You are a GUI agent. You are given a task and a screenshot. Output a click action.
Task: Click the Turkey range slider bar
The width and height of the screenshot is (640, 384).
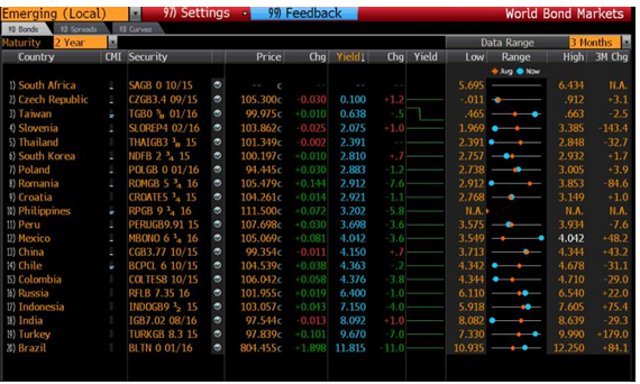[516, 334]
